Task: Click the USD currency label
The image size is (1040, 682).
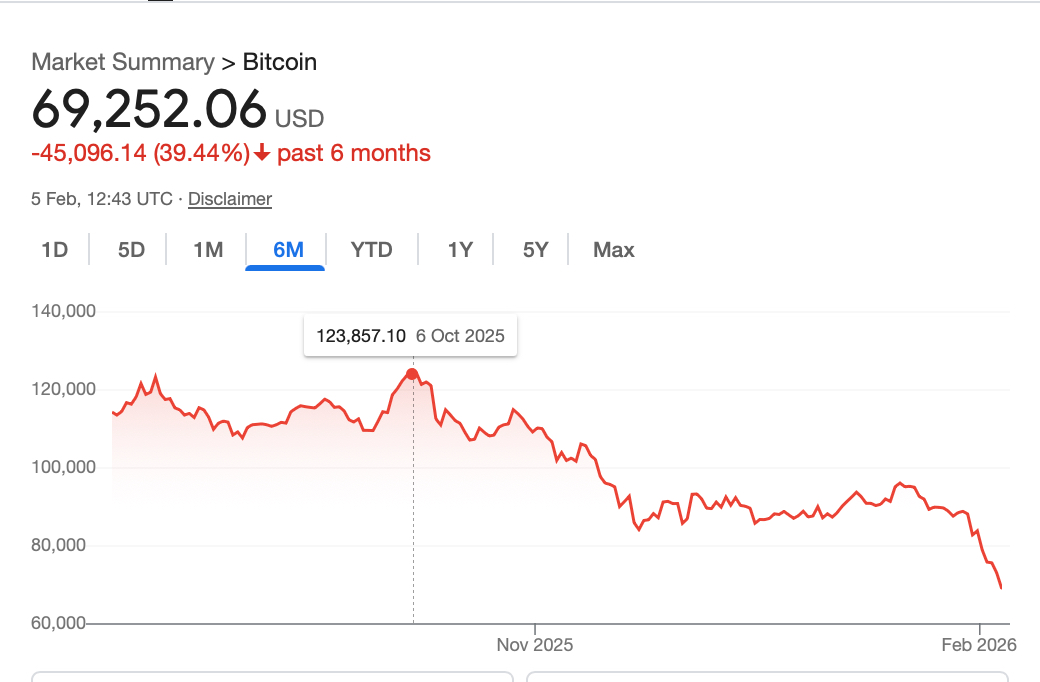Action: (x=300, y=119)
